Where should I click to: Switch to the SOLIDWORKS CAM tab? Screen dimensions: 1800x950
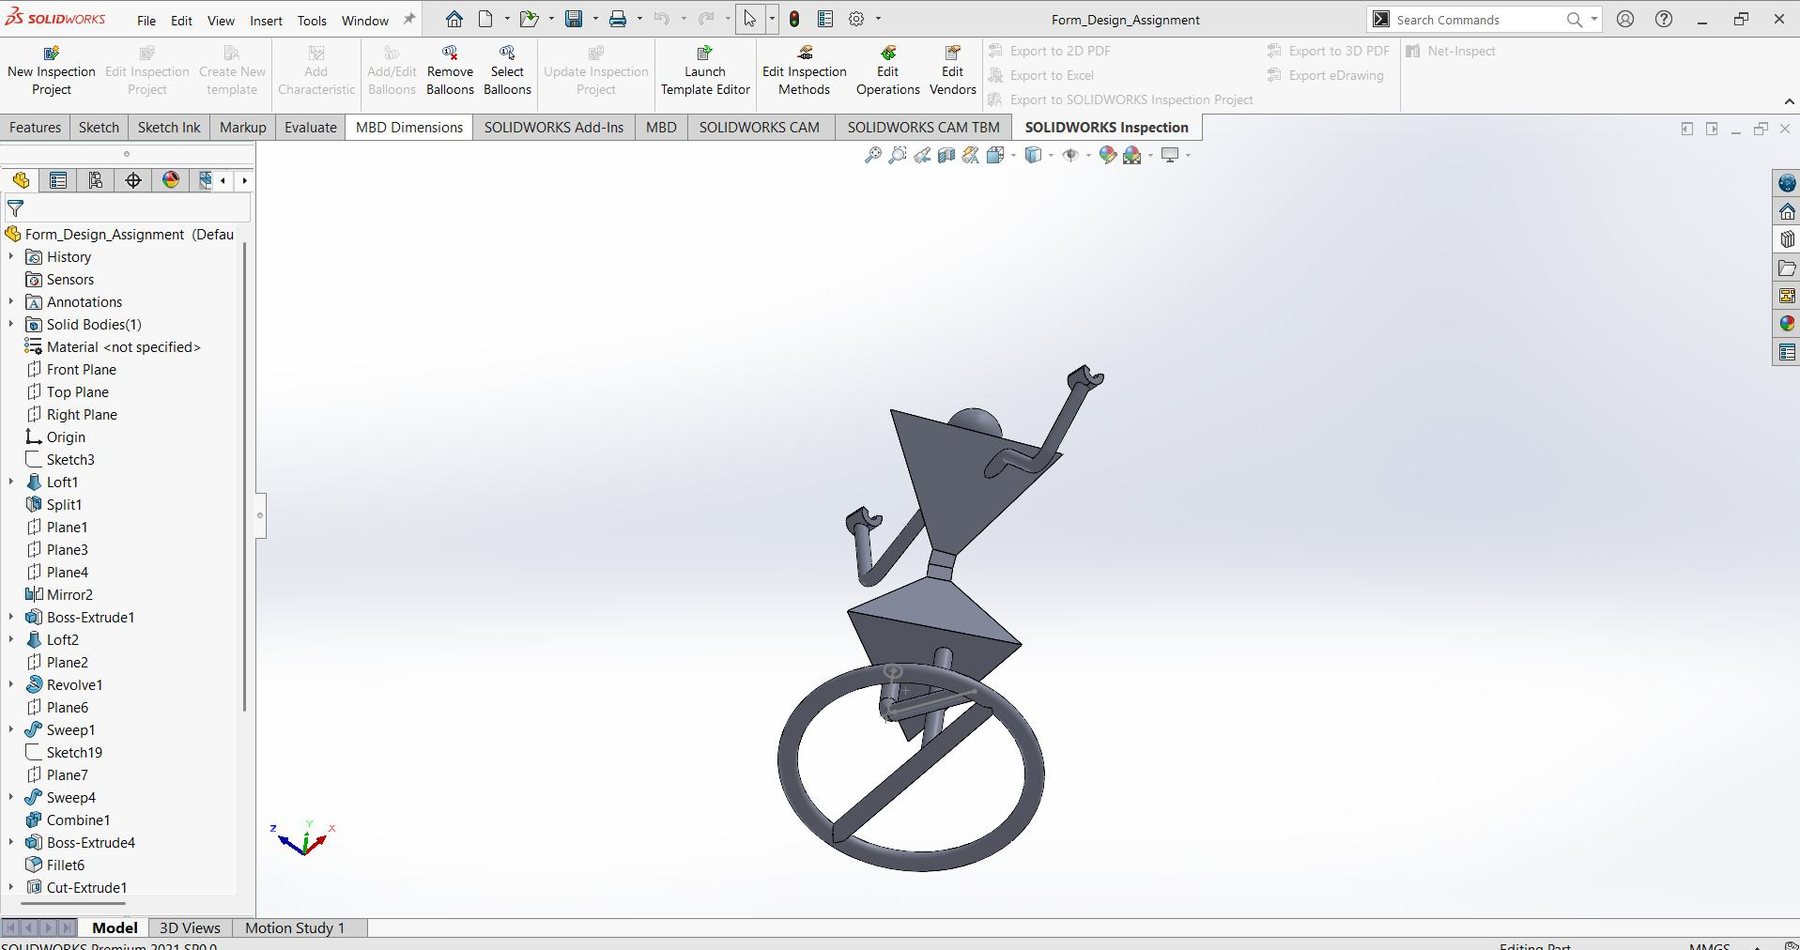759,127
